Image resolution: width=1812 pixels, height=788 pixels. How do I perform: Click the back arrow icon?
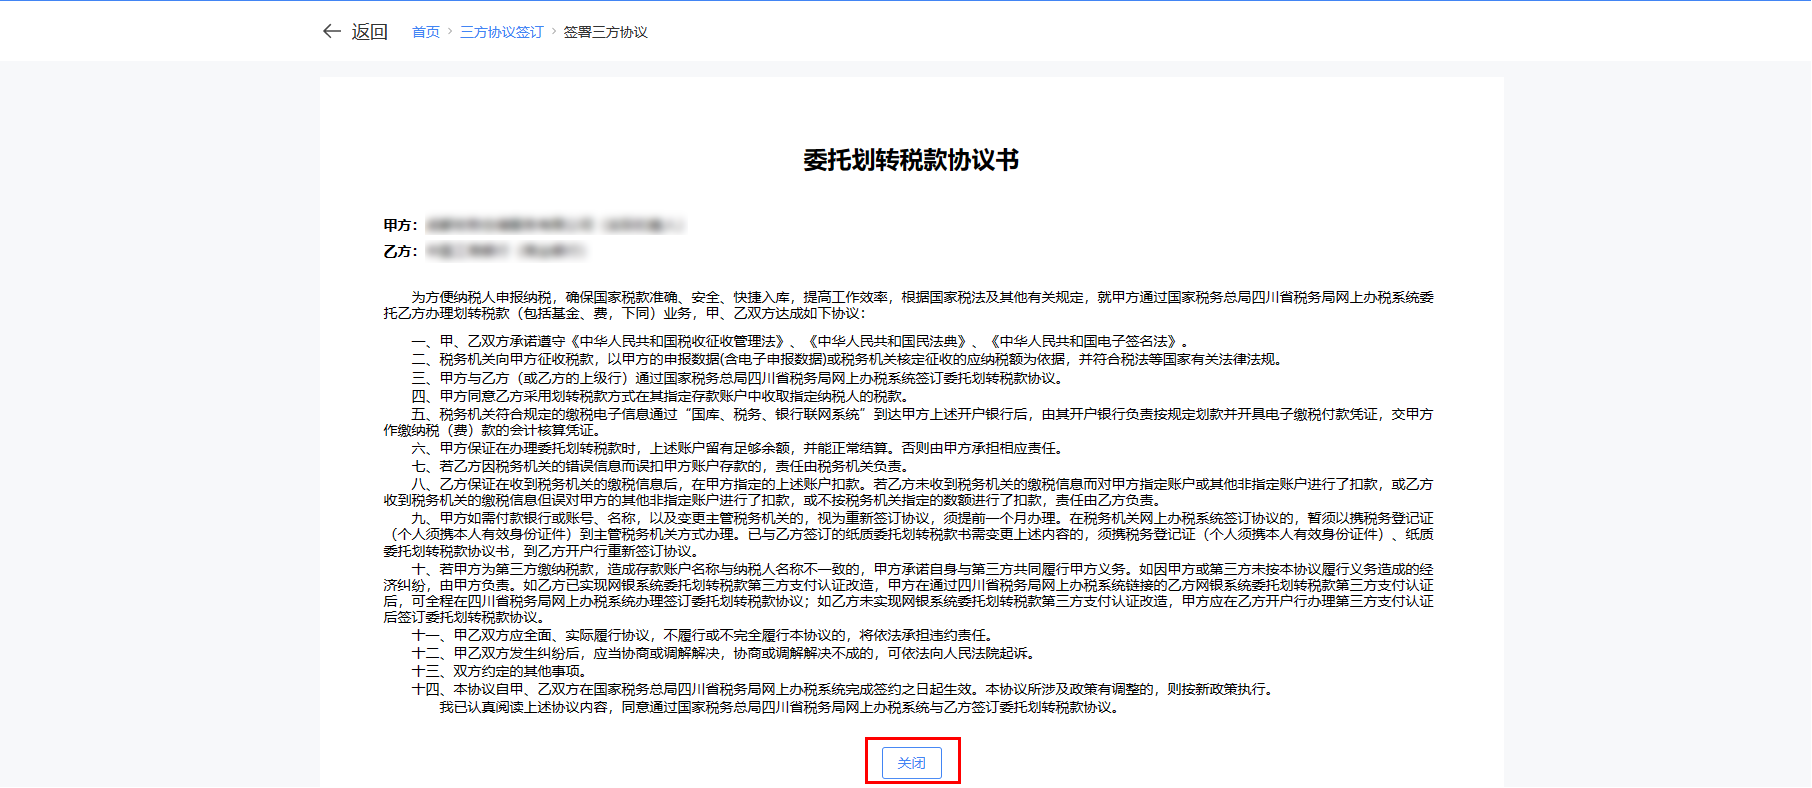click(x=332, y=31)
